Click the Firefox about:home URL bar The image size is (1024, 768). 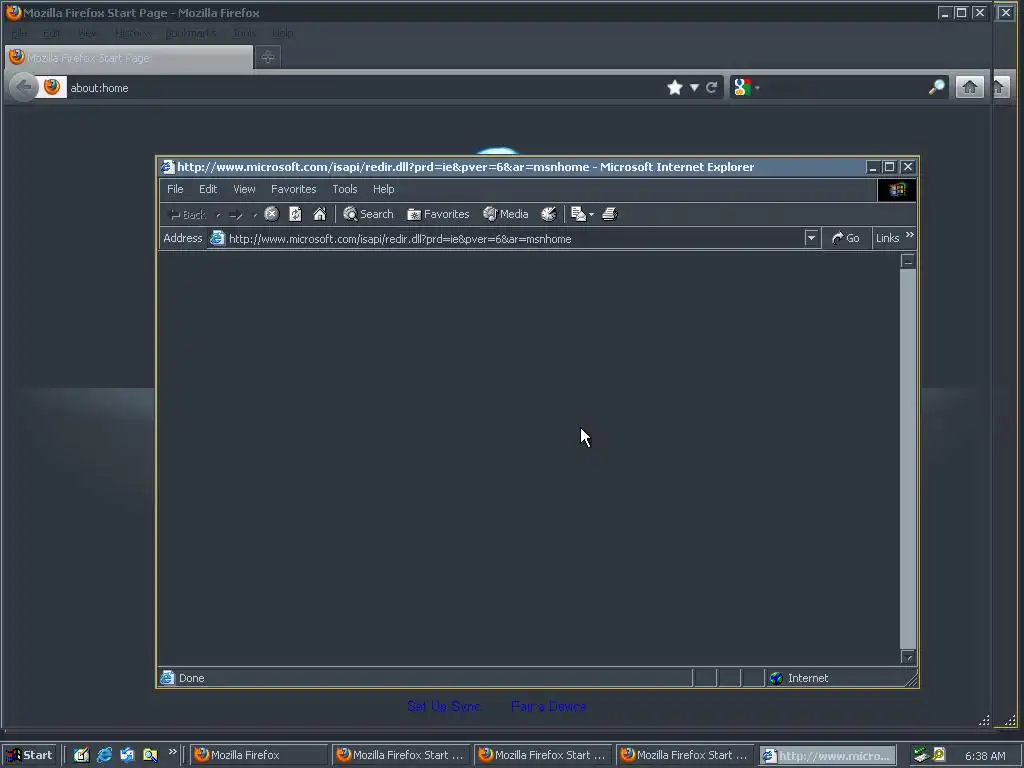point(366,88)
